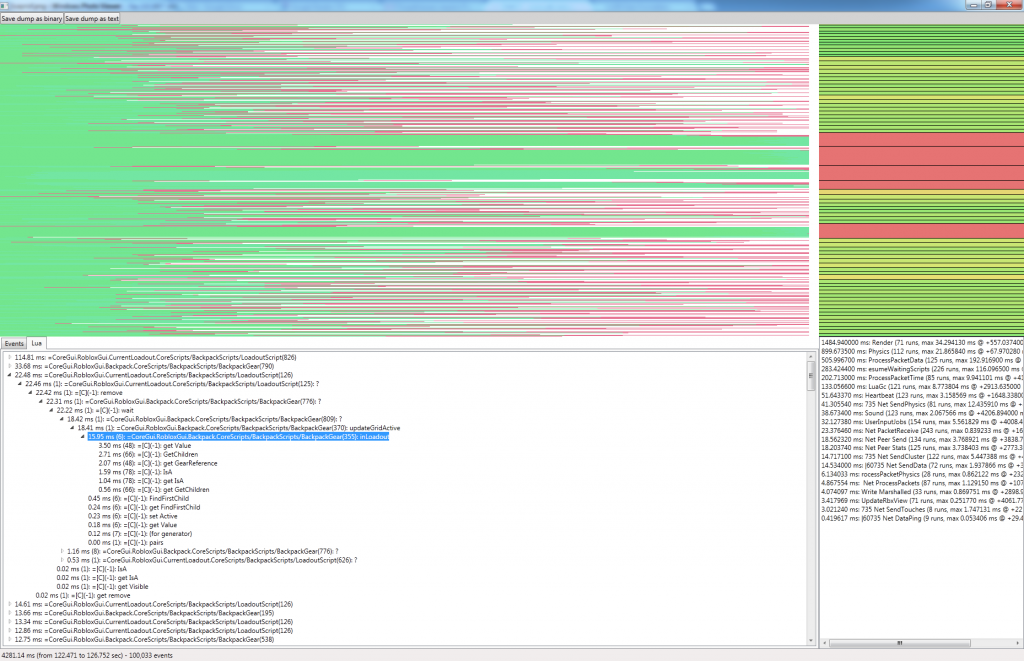Expand the 114.81 ms LoadoutScript(826) entry
Image resolution: width=1024 pixels, height=661 pixels.
click(9, 357)
